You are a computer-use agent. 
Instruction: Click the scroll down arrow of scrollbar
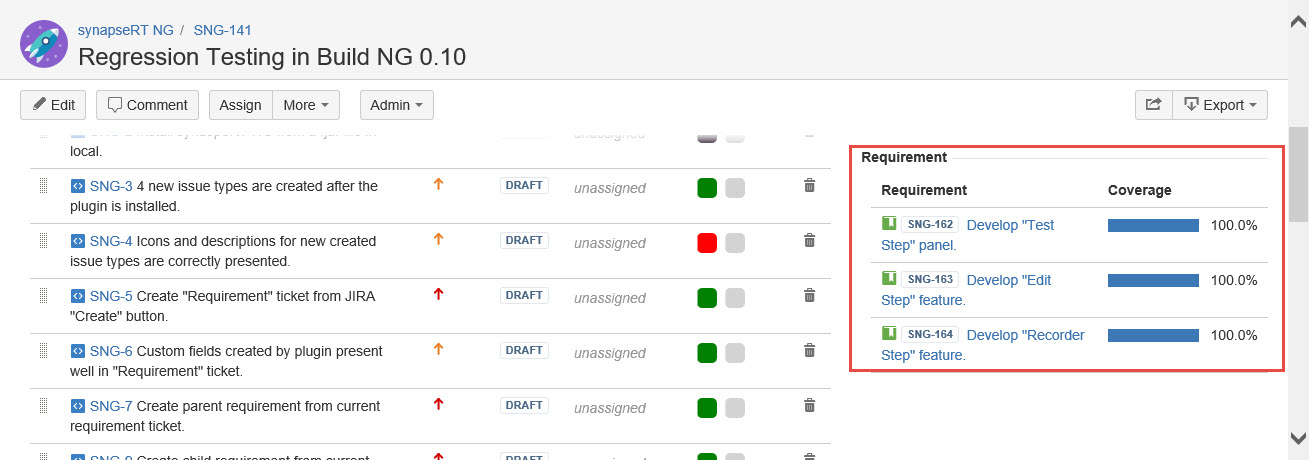pos(1299,438)
